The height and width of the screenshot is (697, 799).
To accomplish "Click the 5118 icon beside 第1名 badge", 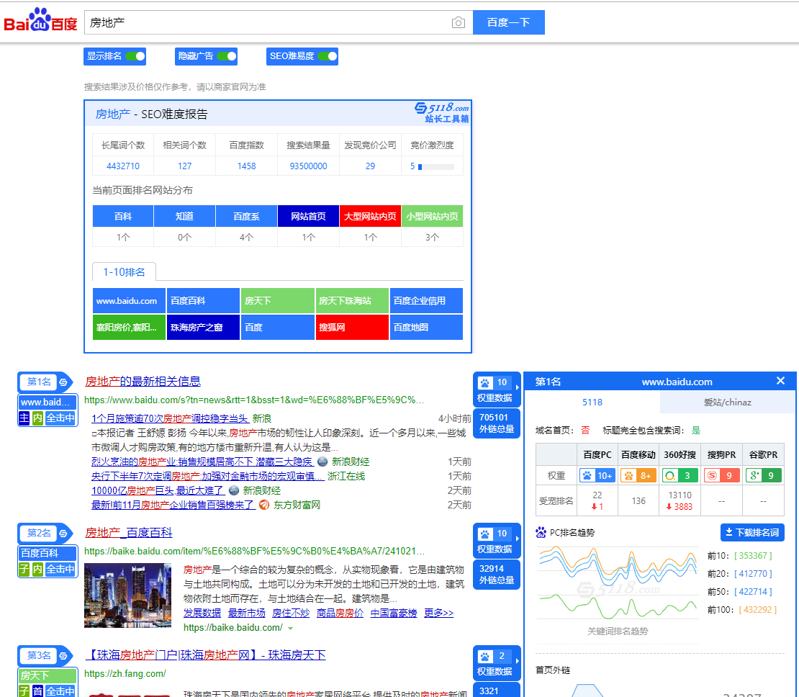I will (x=63, y=382).
